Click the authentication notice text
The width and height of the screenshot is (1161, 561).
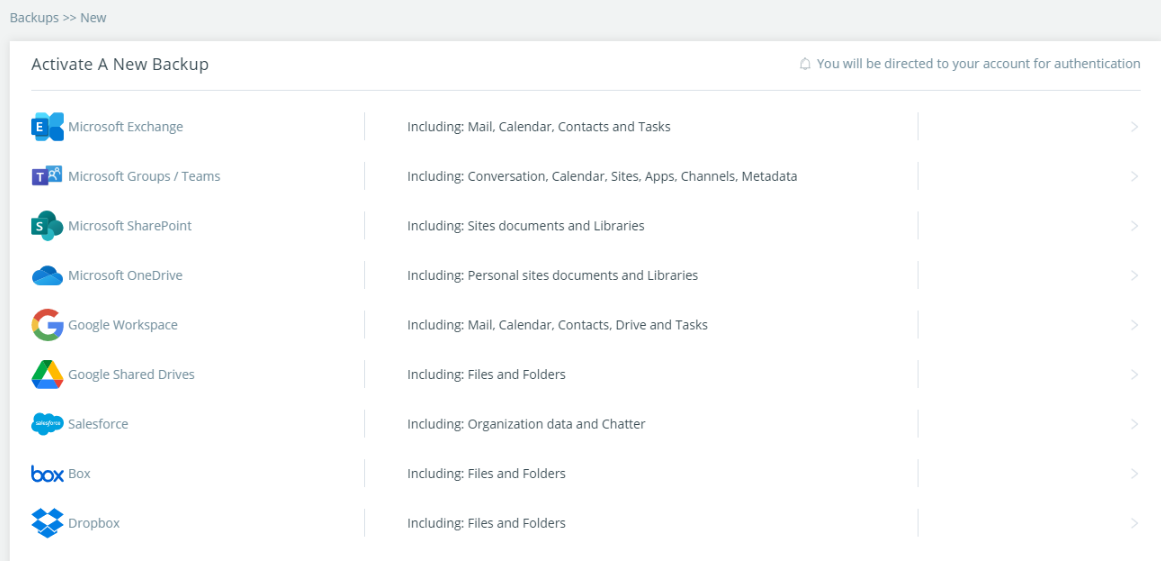(x=978, y=64)
